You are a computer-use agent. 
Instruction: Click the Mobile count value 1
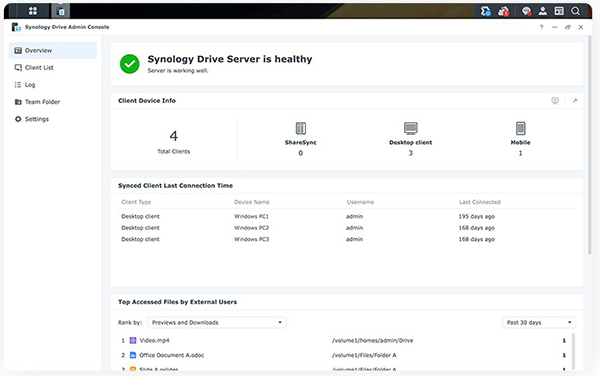point(520,153)
